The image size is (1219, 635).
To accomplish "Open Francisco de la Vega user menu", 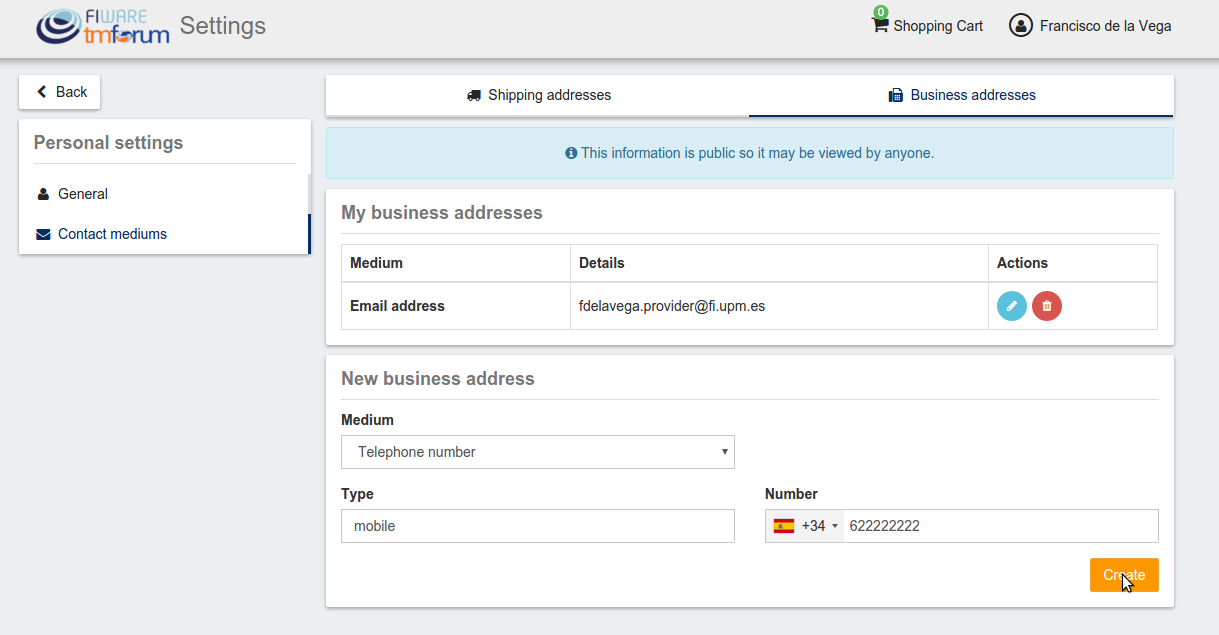I will pos(1090,26).
